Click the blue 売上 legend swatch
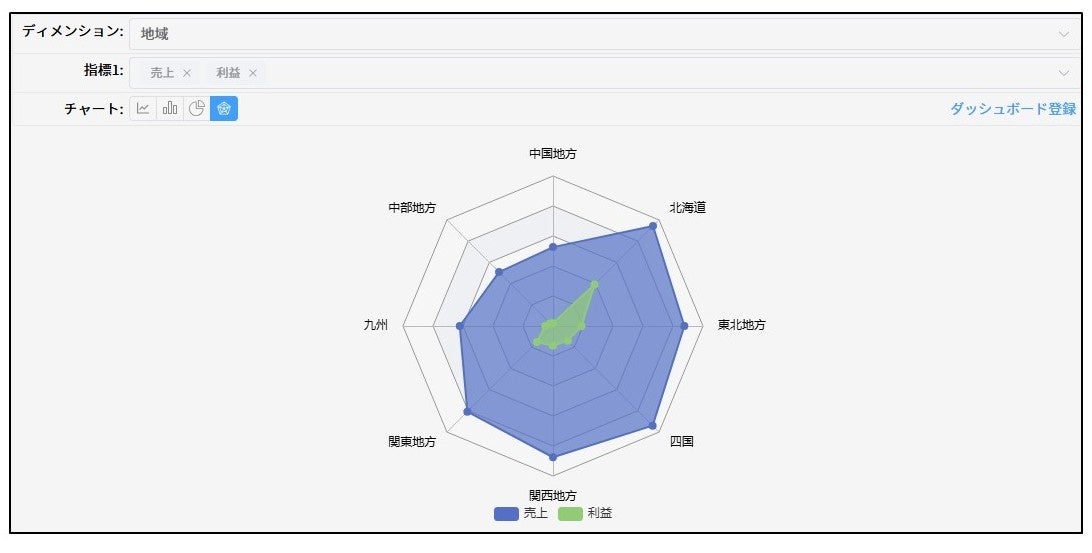Screen dimensions: 1092x553 tap(507, 513)
